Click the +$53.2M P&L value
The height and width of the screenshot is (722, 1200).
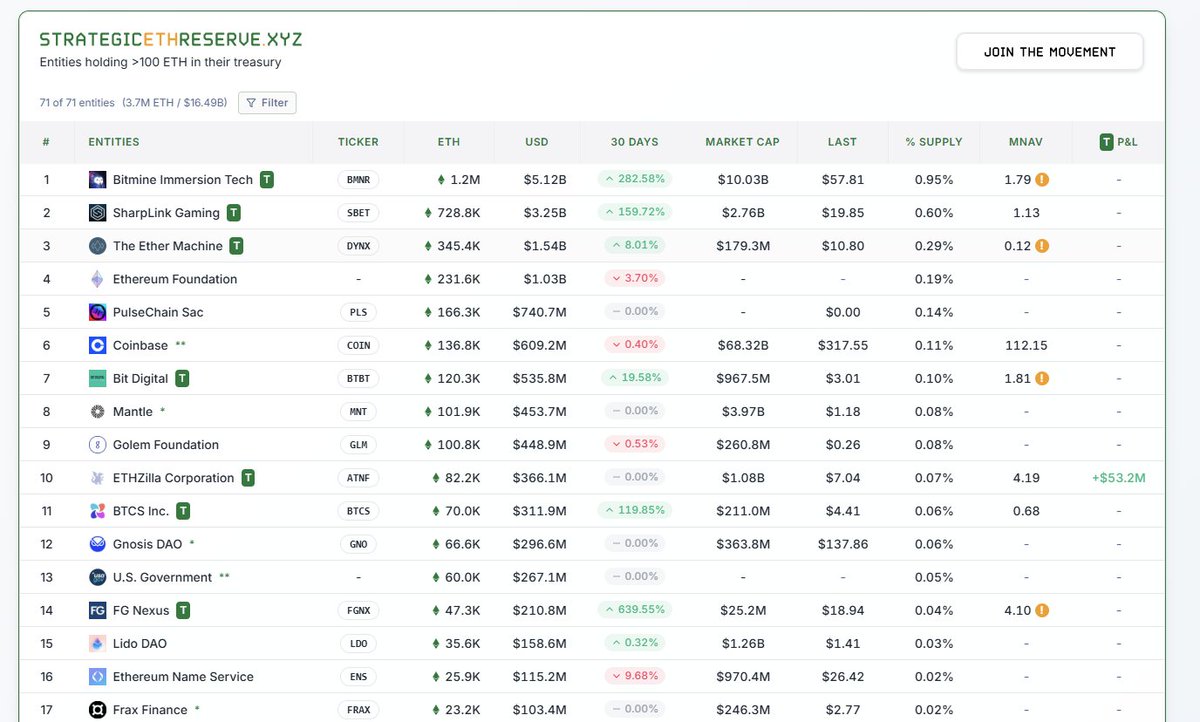coord(1118,478)
